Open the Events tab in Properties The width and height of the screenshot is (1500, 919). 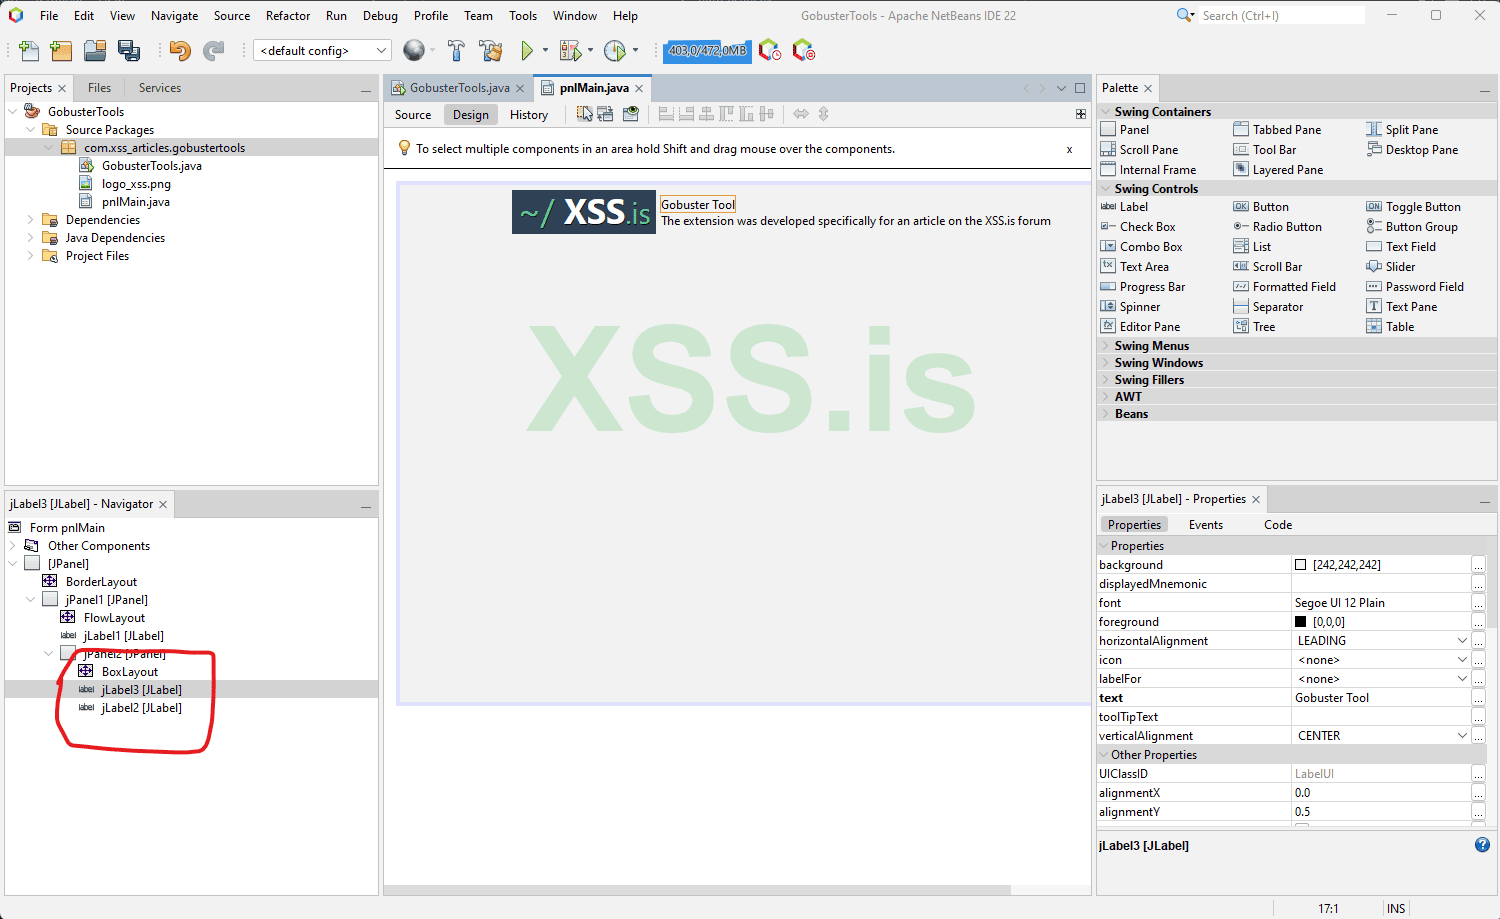pyautogui.click(x=1206, y=525)
